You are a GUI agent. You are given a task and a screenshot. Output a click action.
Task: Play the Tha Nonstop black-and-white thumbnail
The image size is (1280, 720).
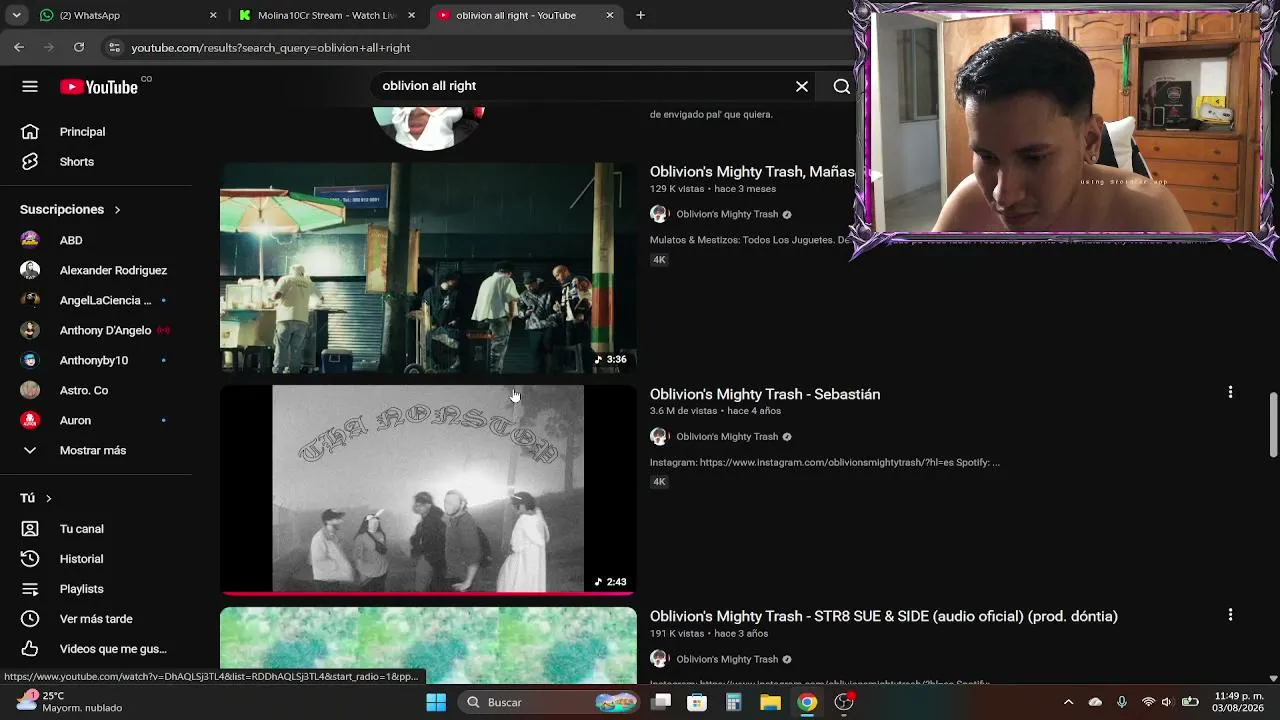coord(428,490)
